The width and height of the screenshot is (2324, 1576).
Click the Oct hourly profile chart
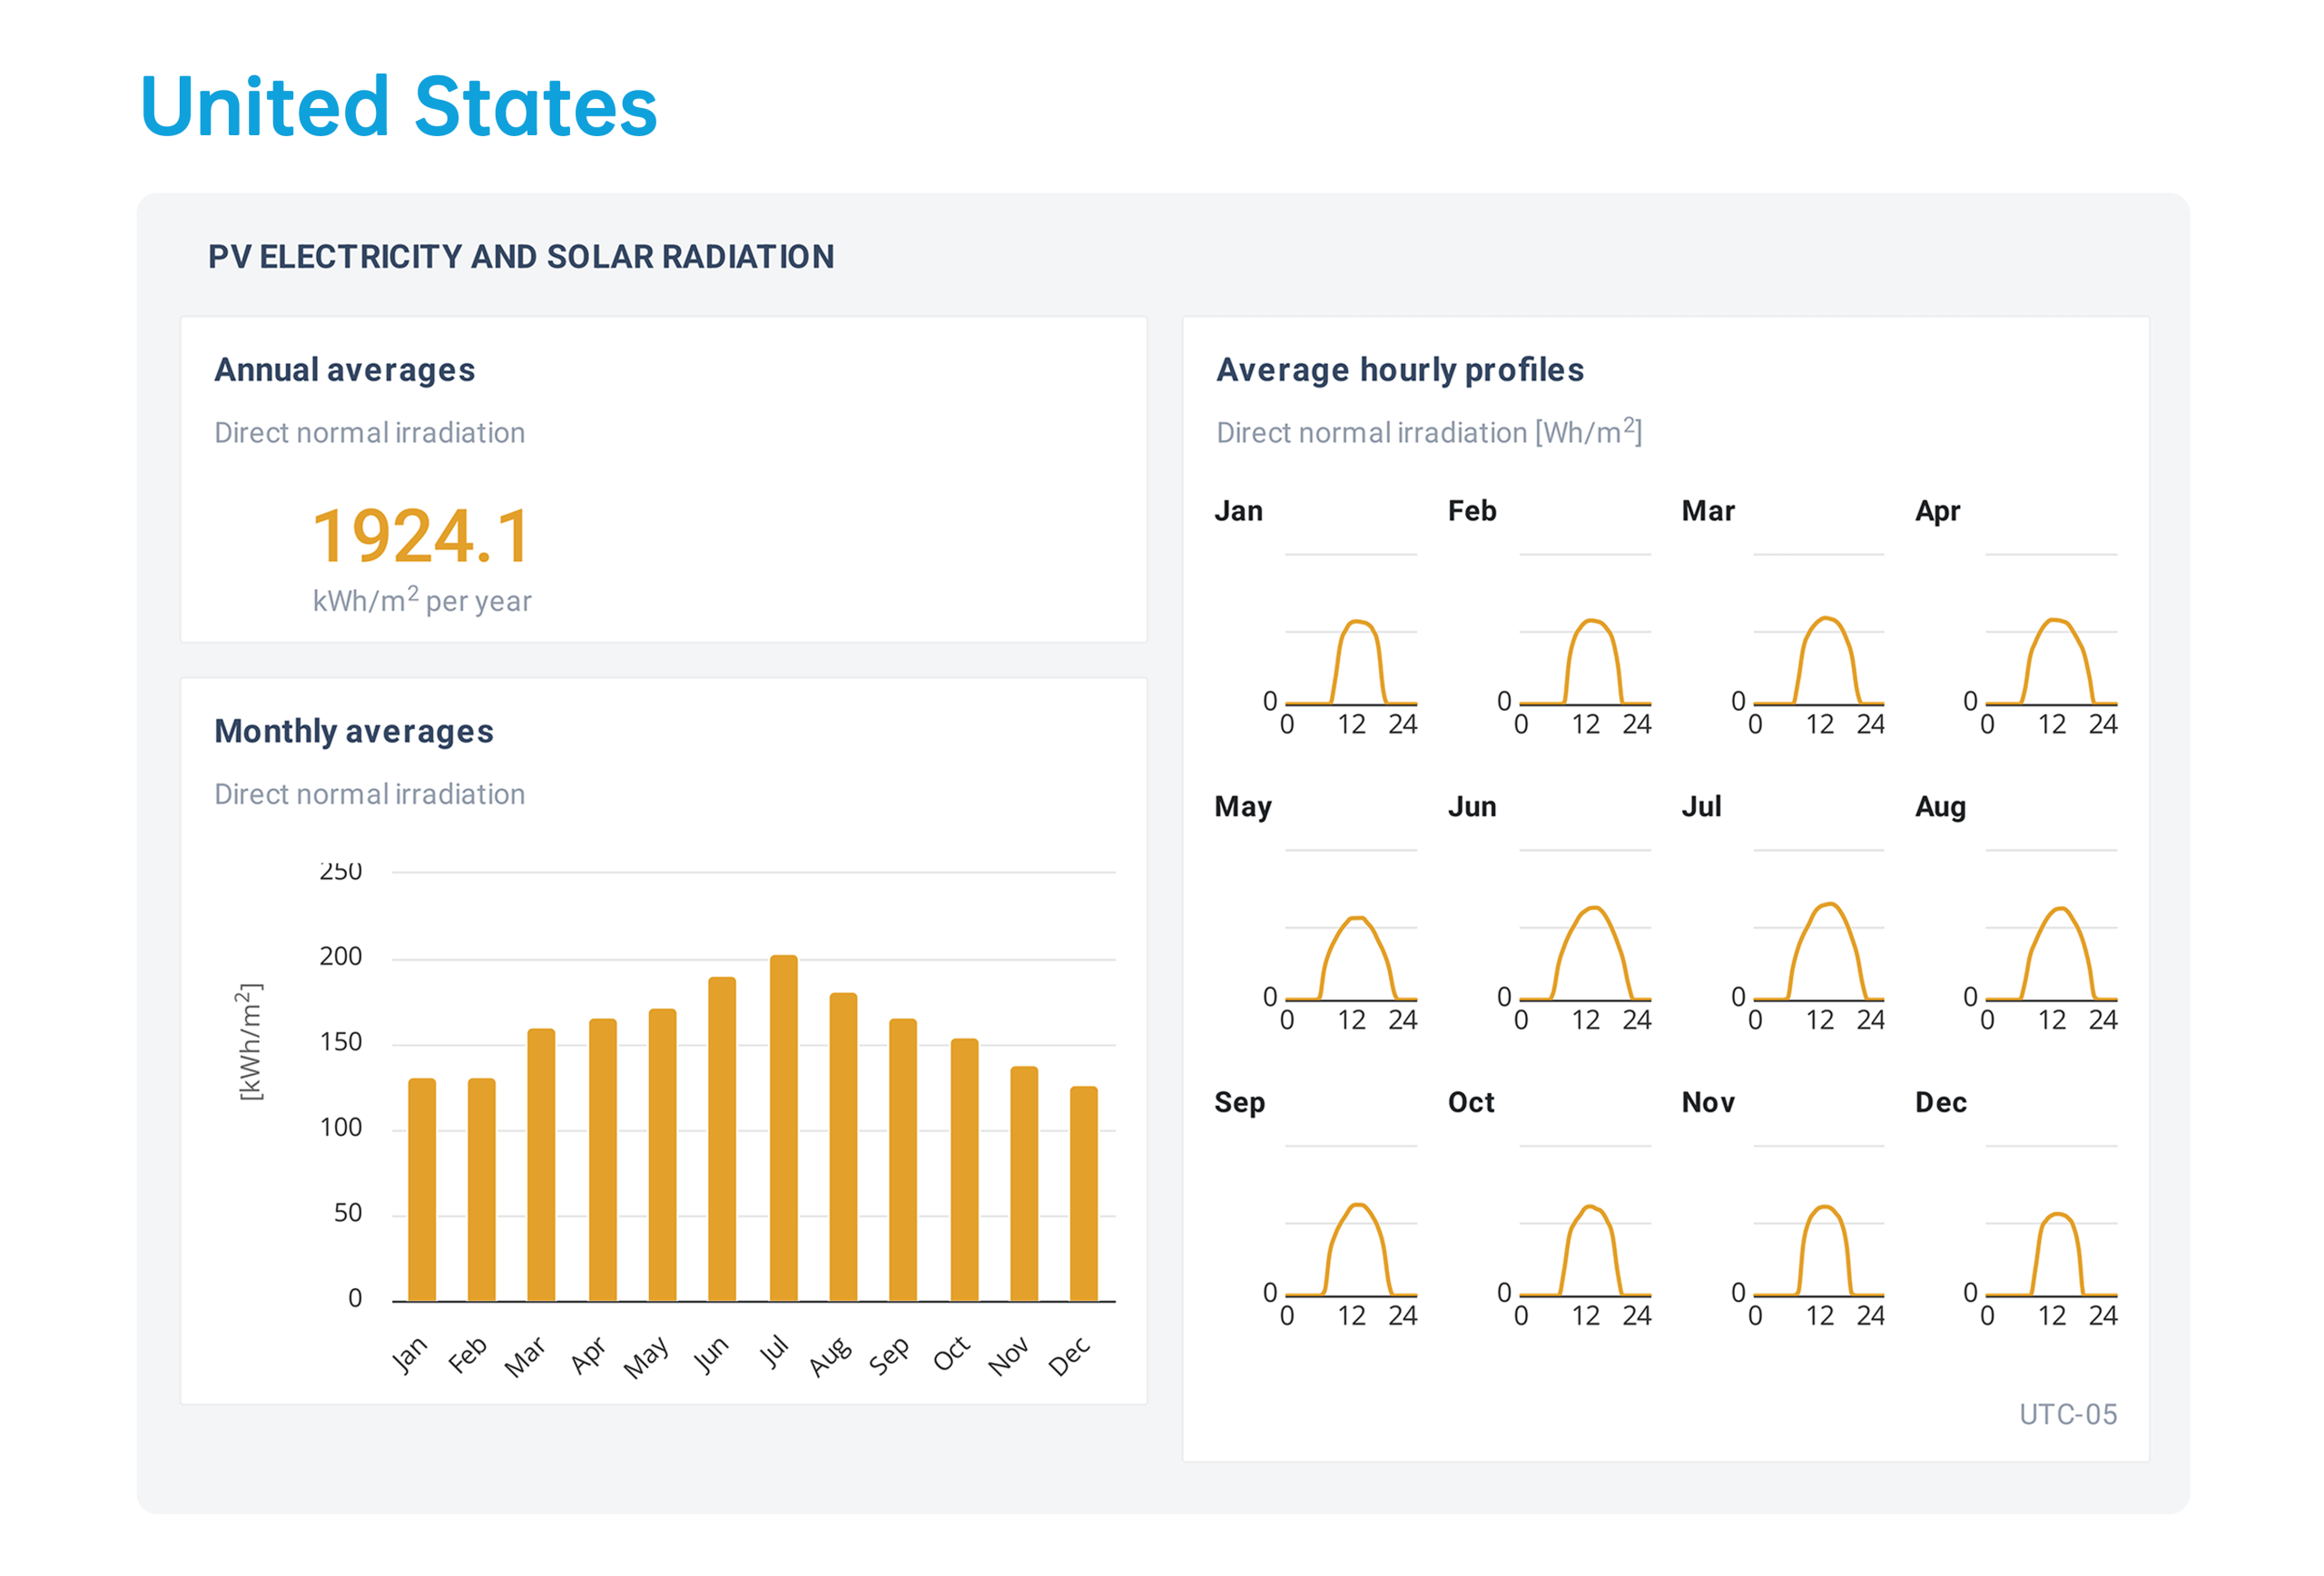tap(1585, 1232)
